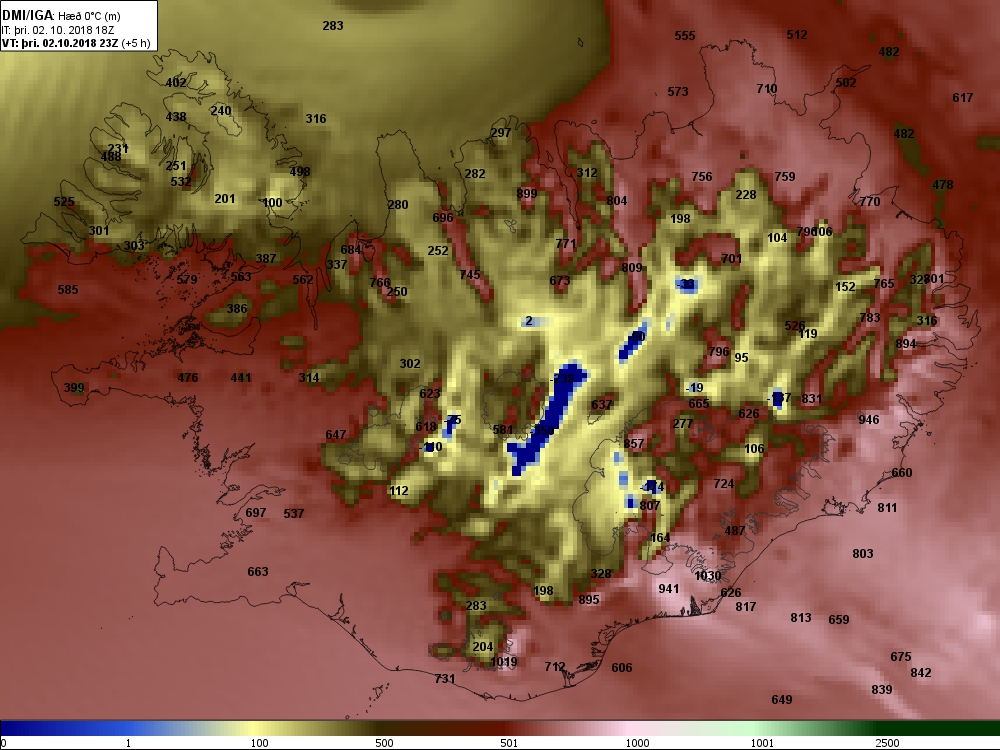This screenshot has height=750, width=1000.
Task: Click map value '555'
Action: 685,36
